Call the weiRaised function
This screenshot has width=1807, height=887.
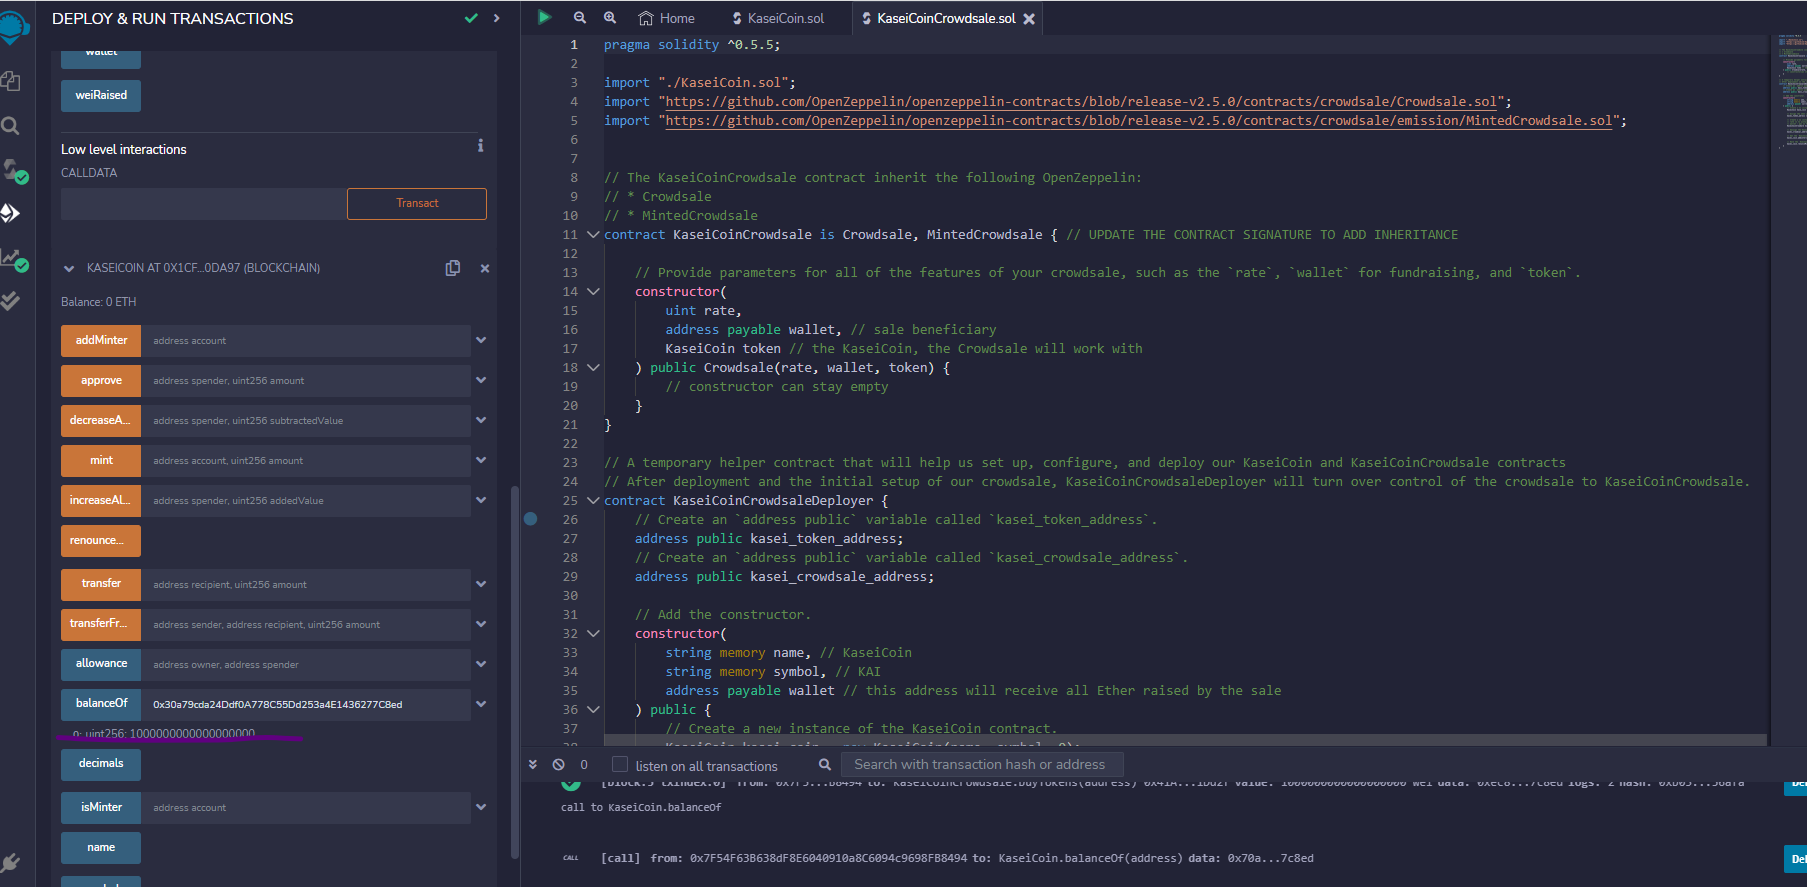(x=101, y=96)
